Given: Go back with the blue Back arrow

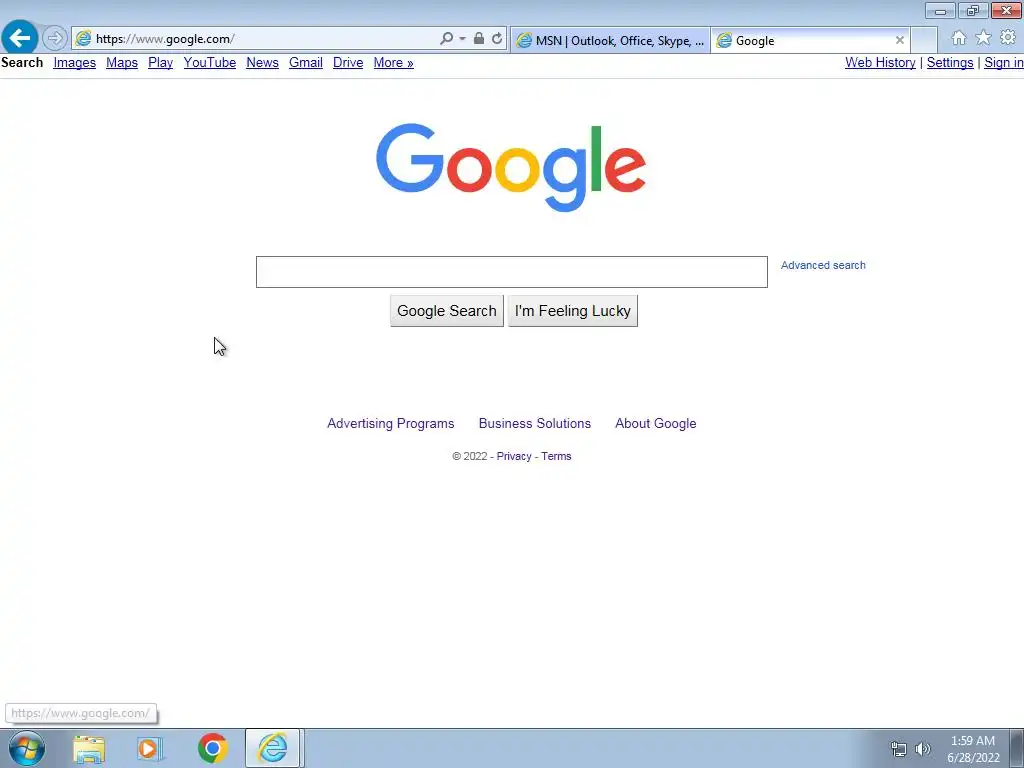Looking at the screenshot, I should 20,38.
